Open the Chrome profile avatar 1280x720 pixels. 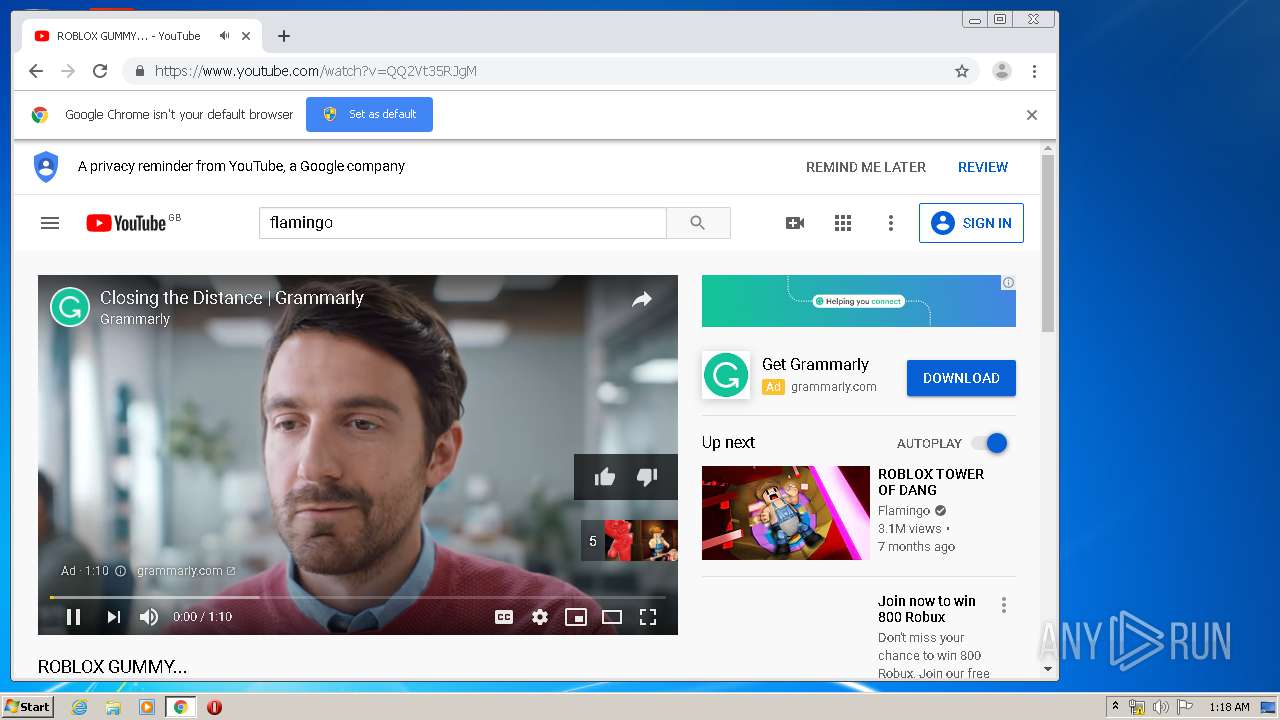pos(1001,71)
